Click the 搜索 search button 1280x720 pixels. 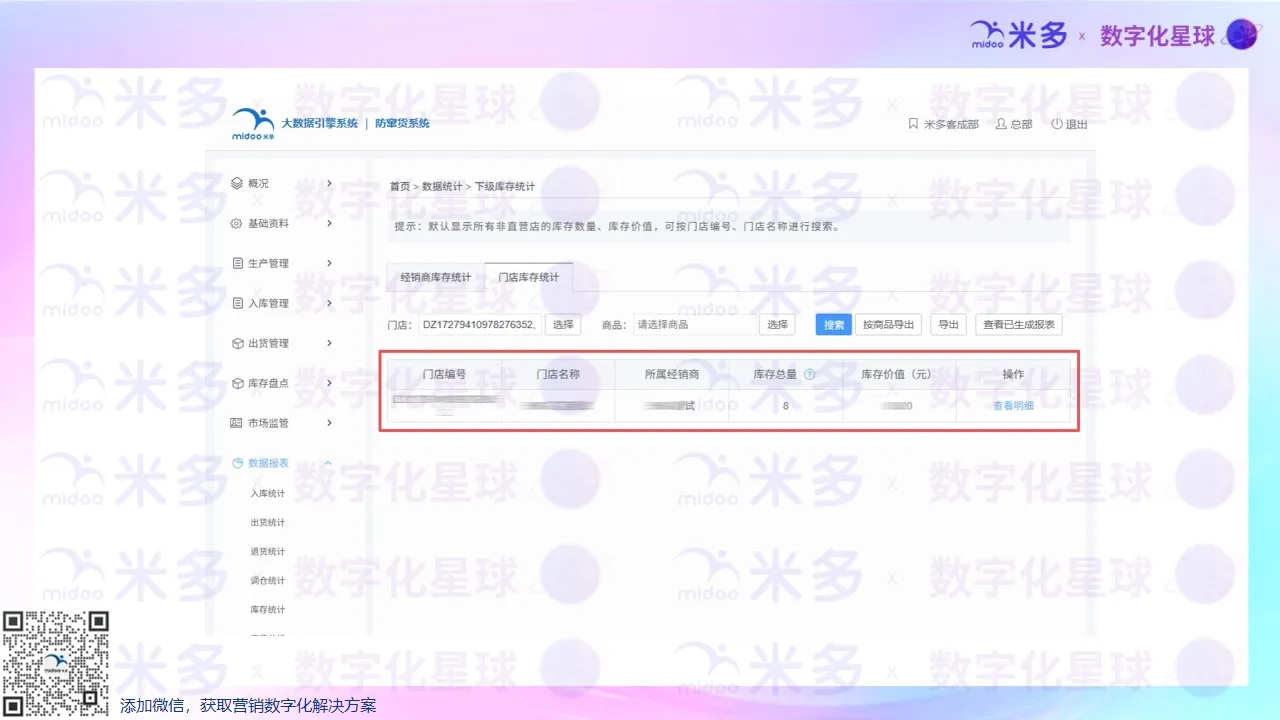click(x=833, y=324)
